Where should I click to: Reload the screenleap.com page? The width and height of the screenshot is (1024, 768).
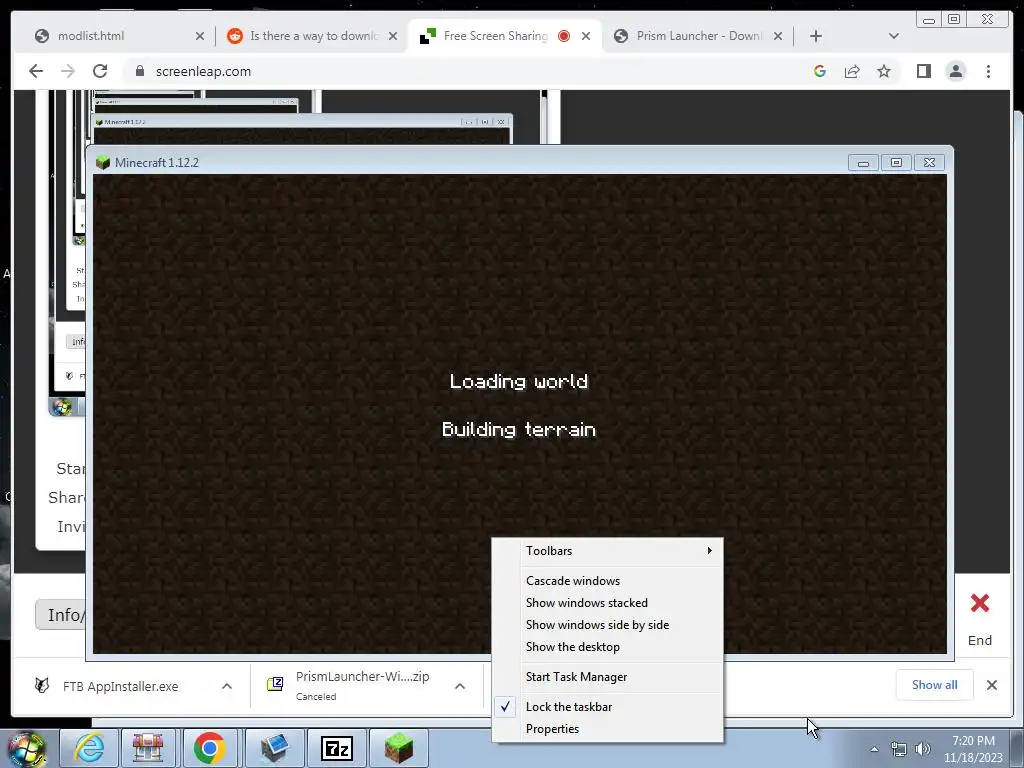pos(100,71)
